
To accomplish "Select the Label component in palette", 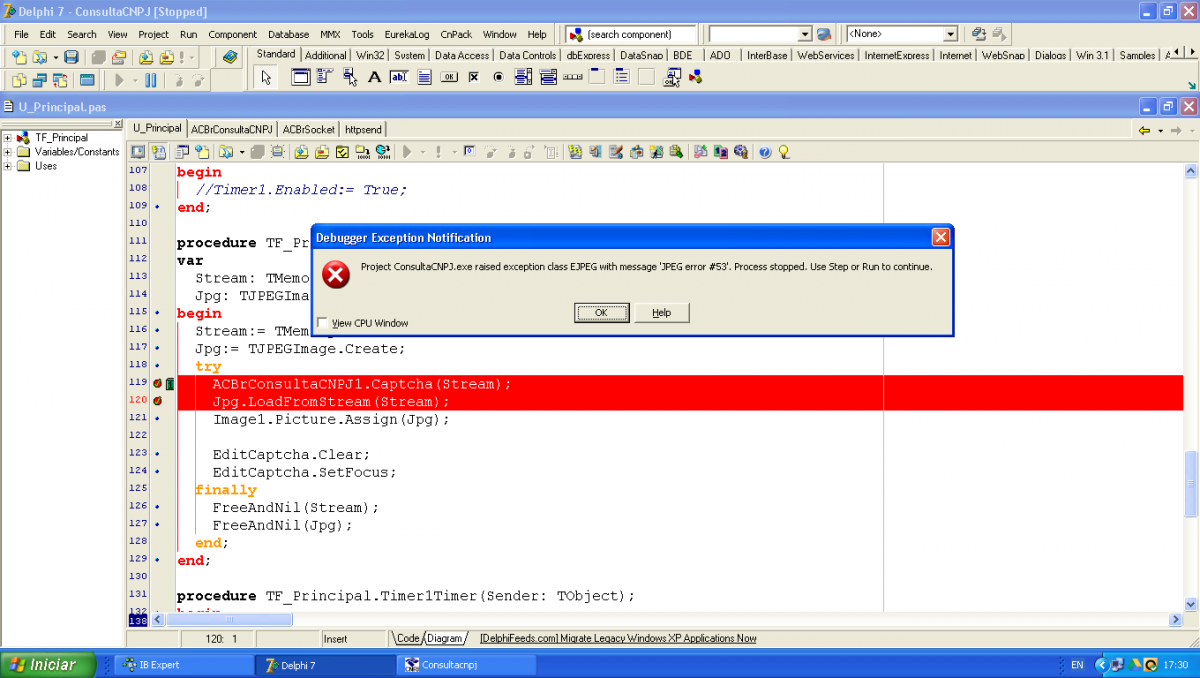I will click(x=374, y=77).
